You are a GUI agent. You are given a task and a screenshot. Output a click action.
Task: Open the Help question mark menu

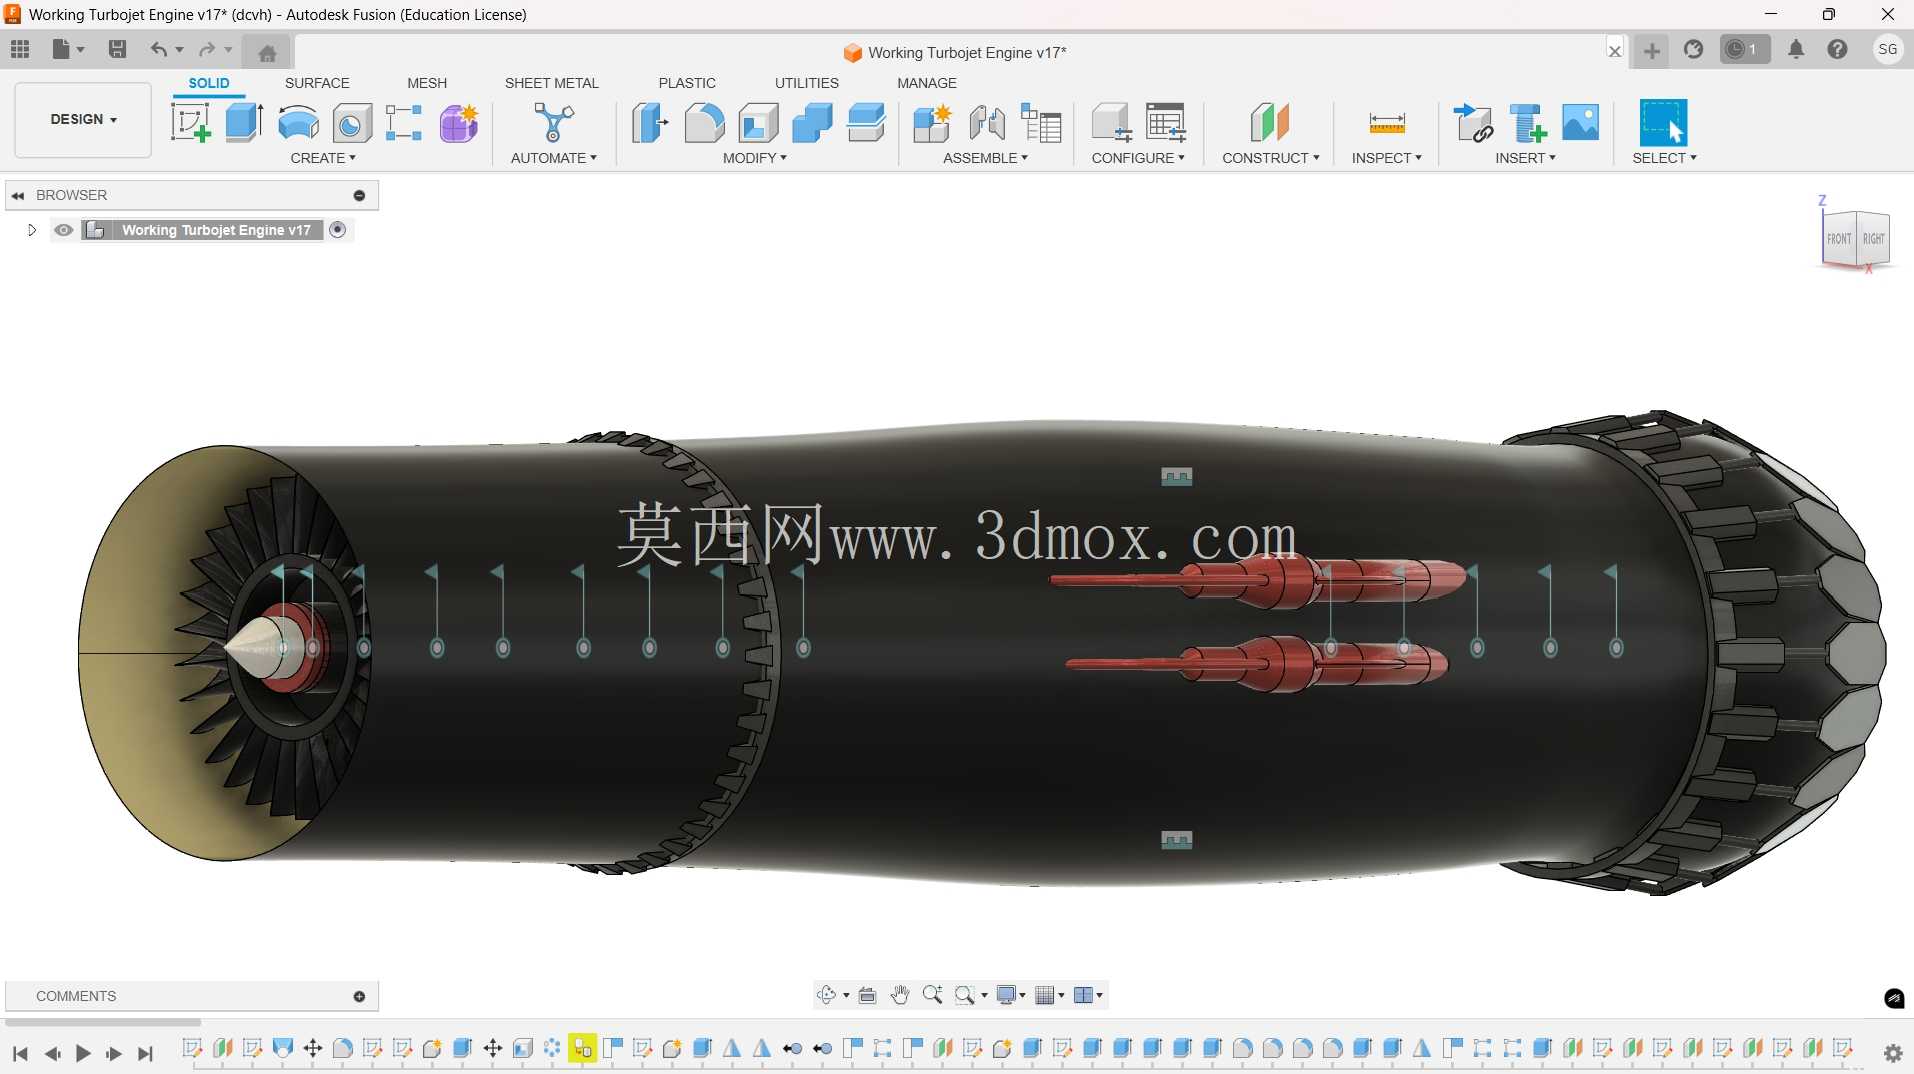click(1837, 49)
